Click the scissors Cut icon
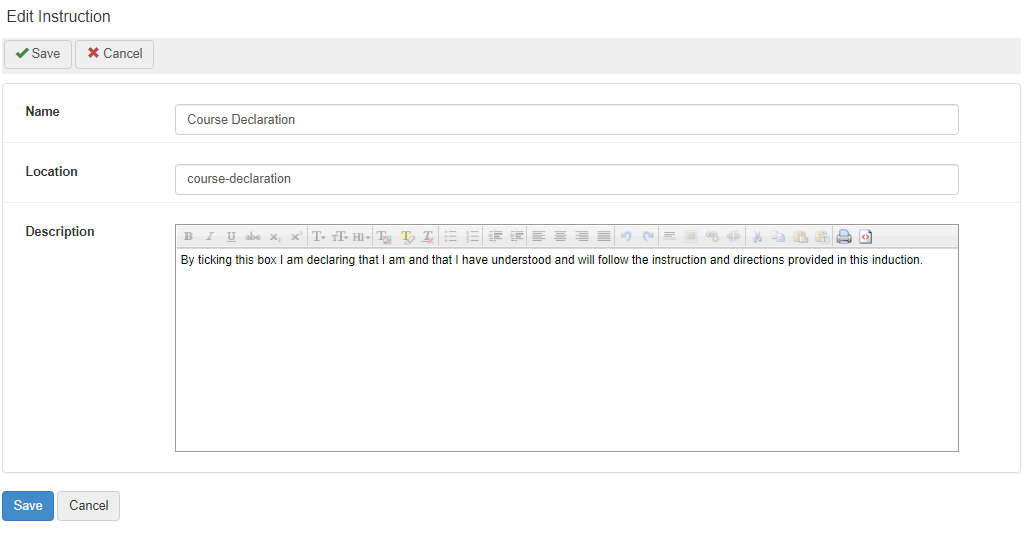 point(757,237)
